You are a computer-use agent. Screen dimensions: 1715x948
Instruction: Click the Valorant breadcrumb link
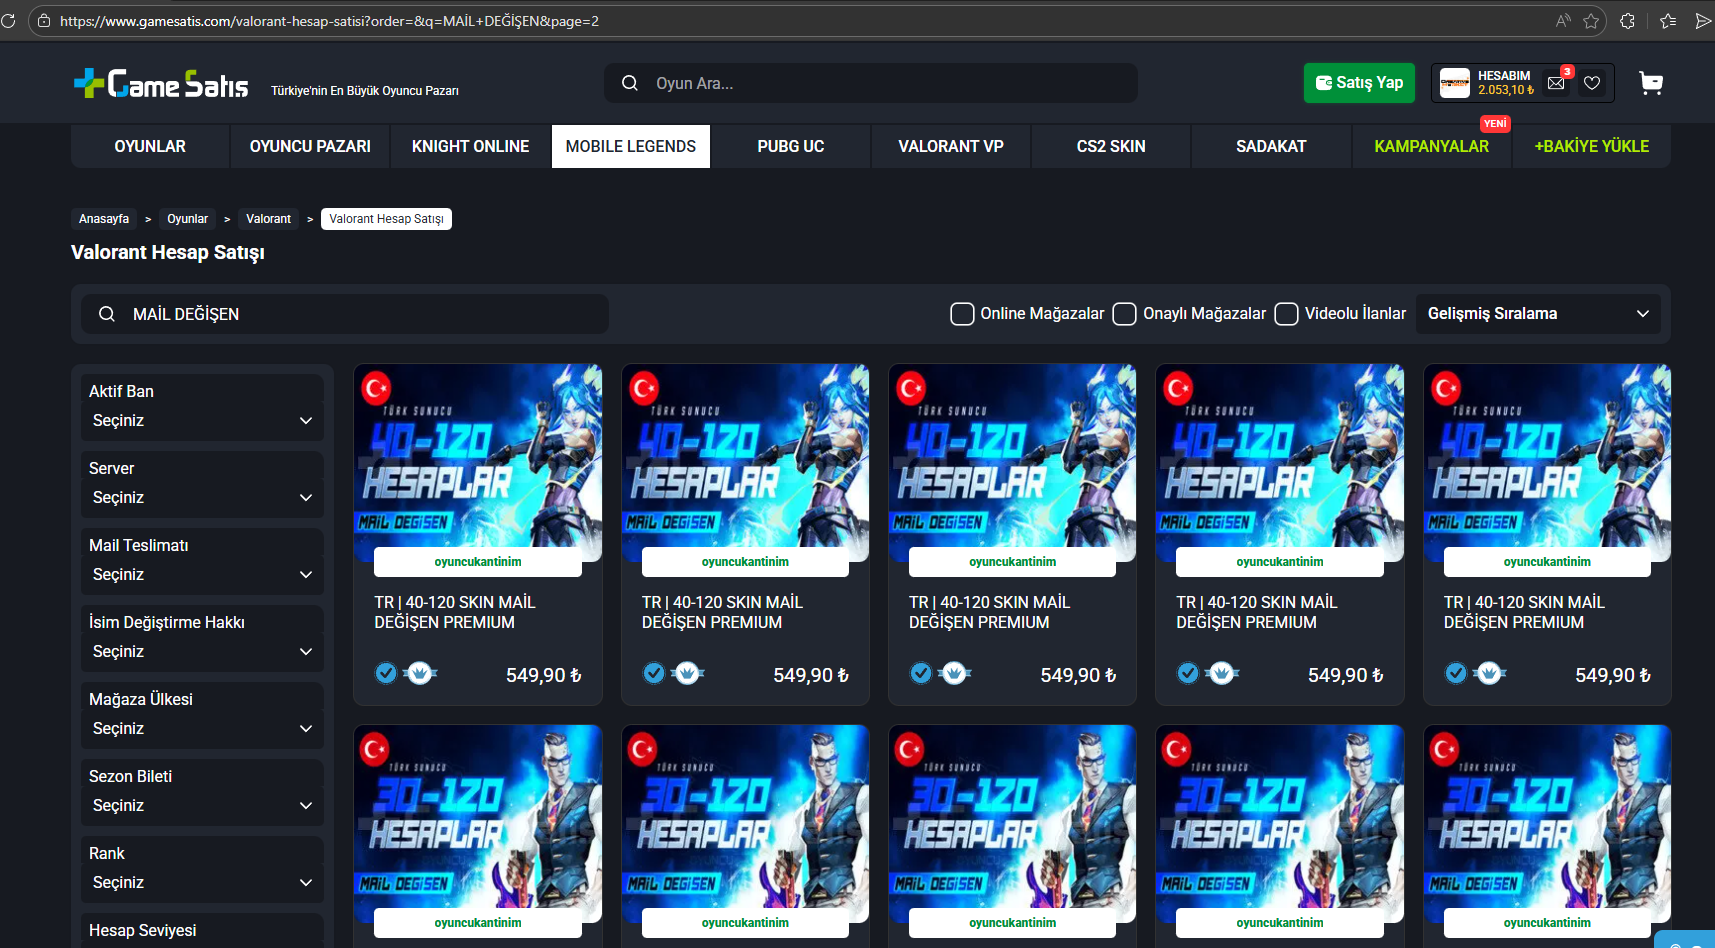[269, 219]
